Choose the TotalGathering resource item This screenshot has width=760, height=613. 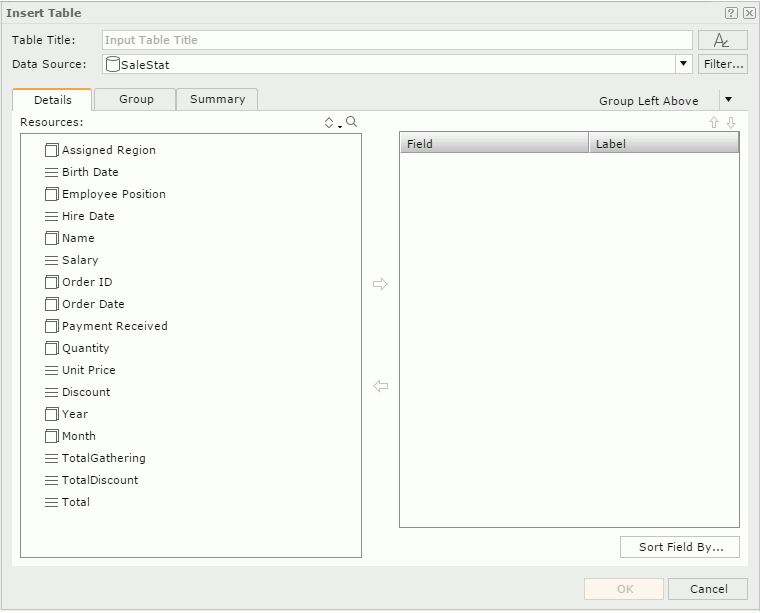point(103,458)
